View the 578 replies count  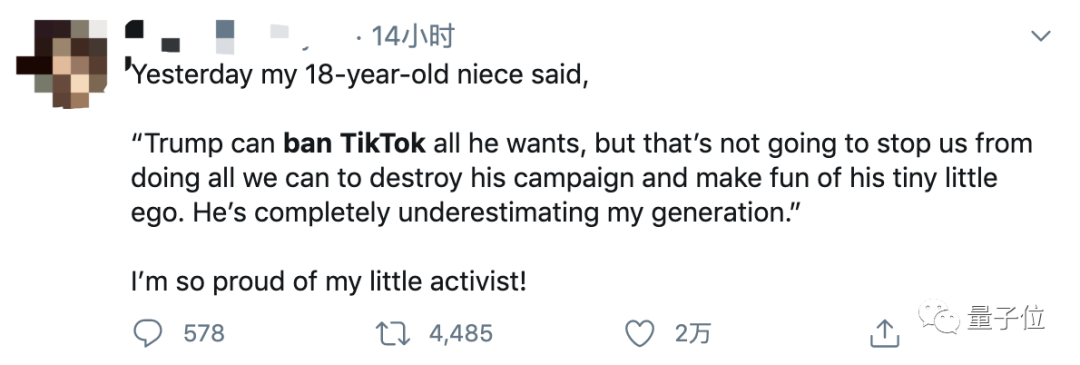pos(204,334)
